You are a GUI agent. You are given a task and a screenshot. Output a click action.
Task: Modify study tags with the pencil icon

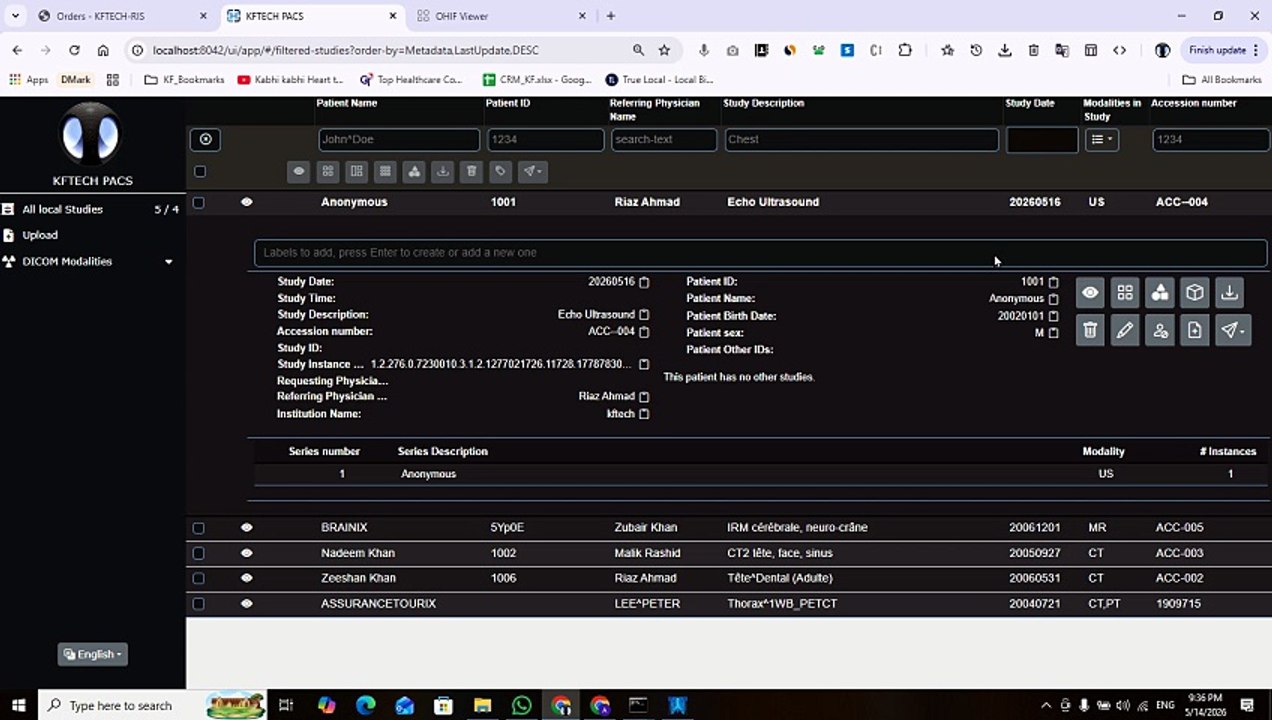[1125, 330]
